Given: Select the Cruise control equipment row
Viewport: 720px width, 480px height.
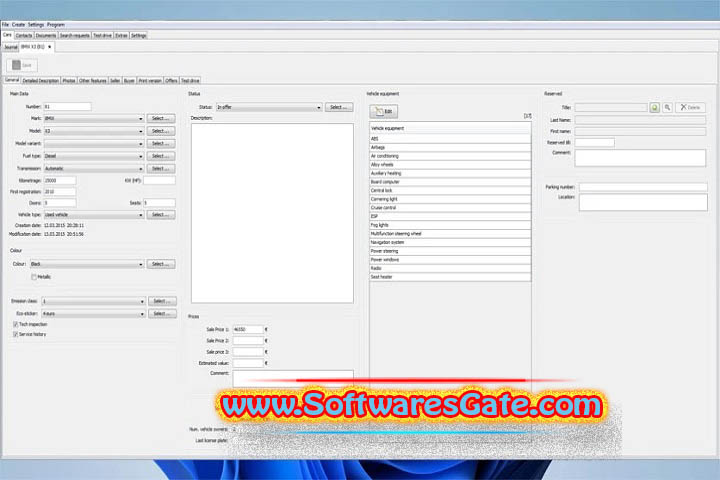Looking at the screenshot, I should click(x=450, y=208).
